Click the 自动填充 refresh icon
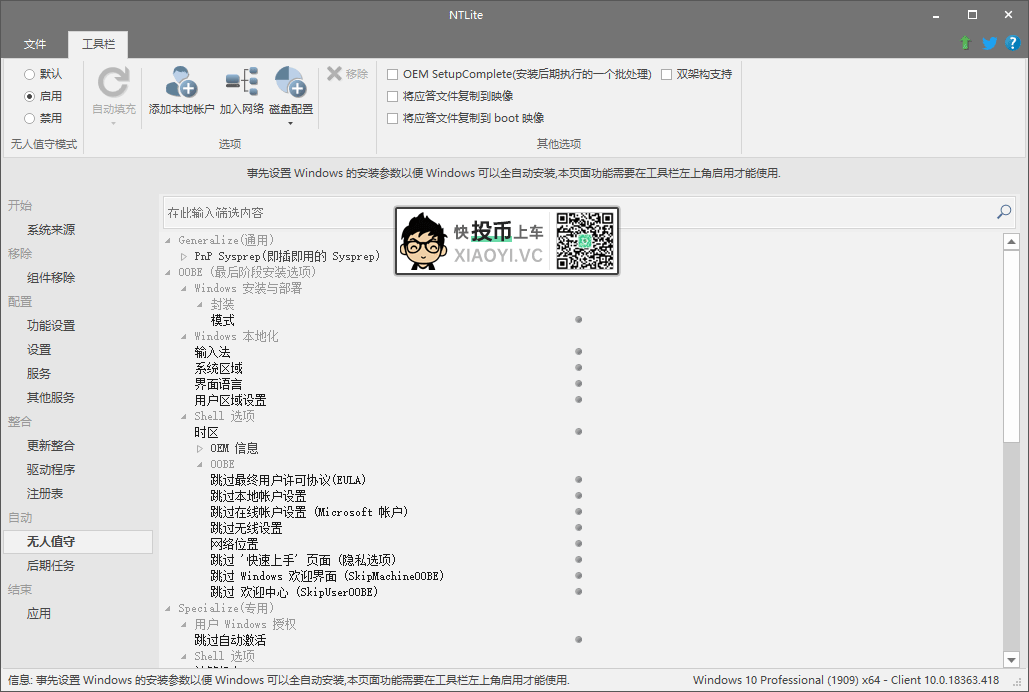The height and width of the screenshot is (692, 1029). coord(113,83)
